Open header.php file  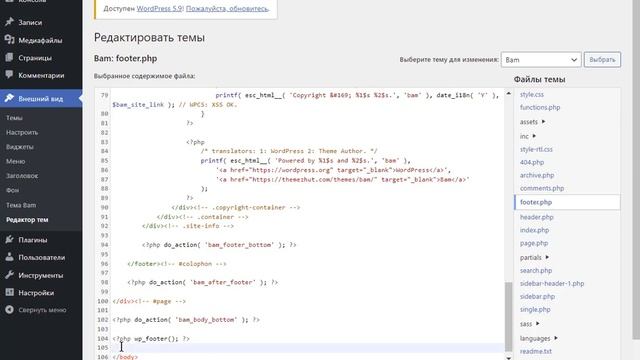(x=536, y=217)
